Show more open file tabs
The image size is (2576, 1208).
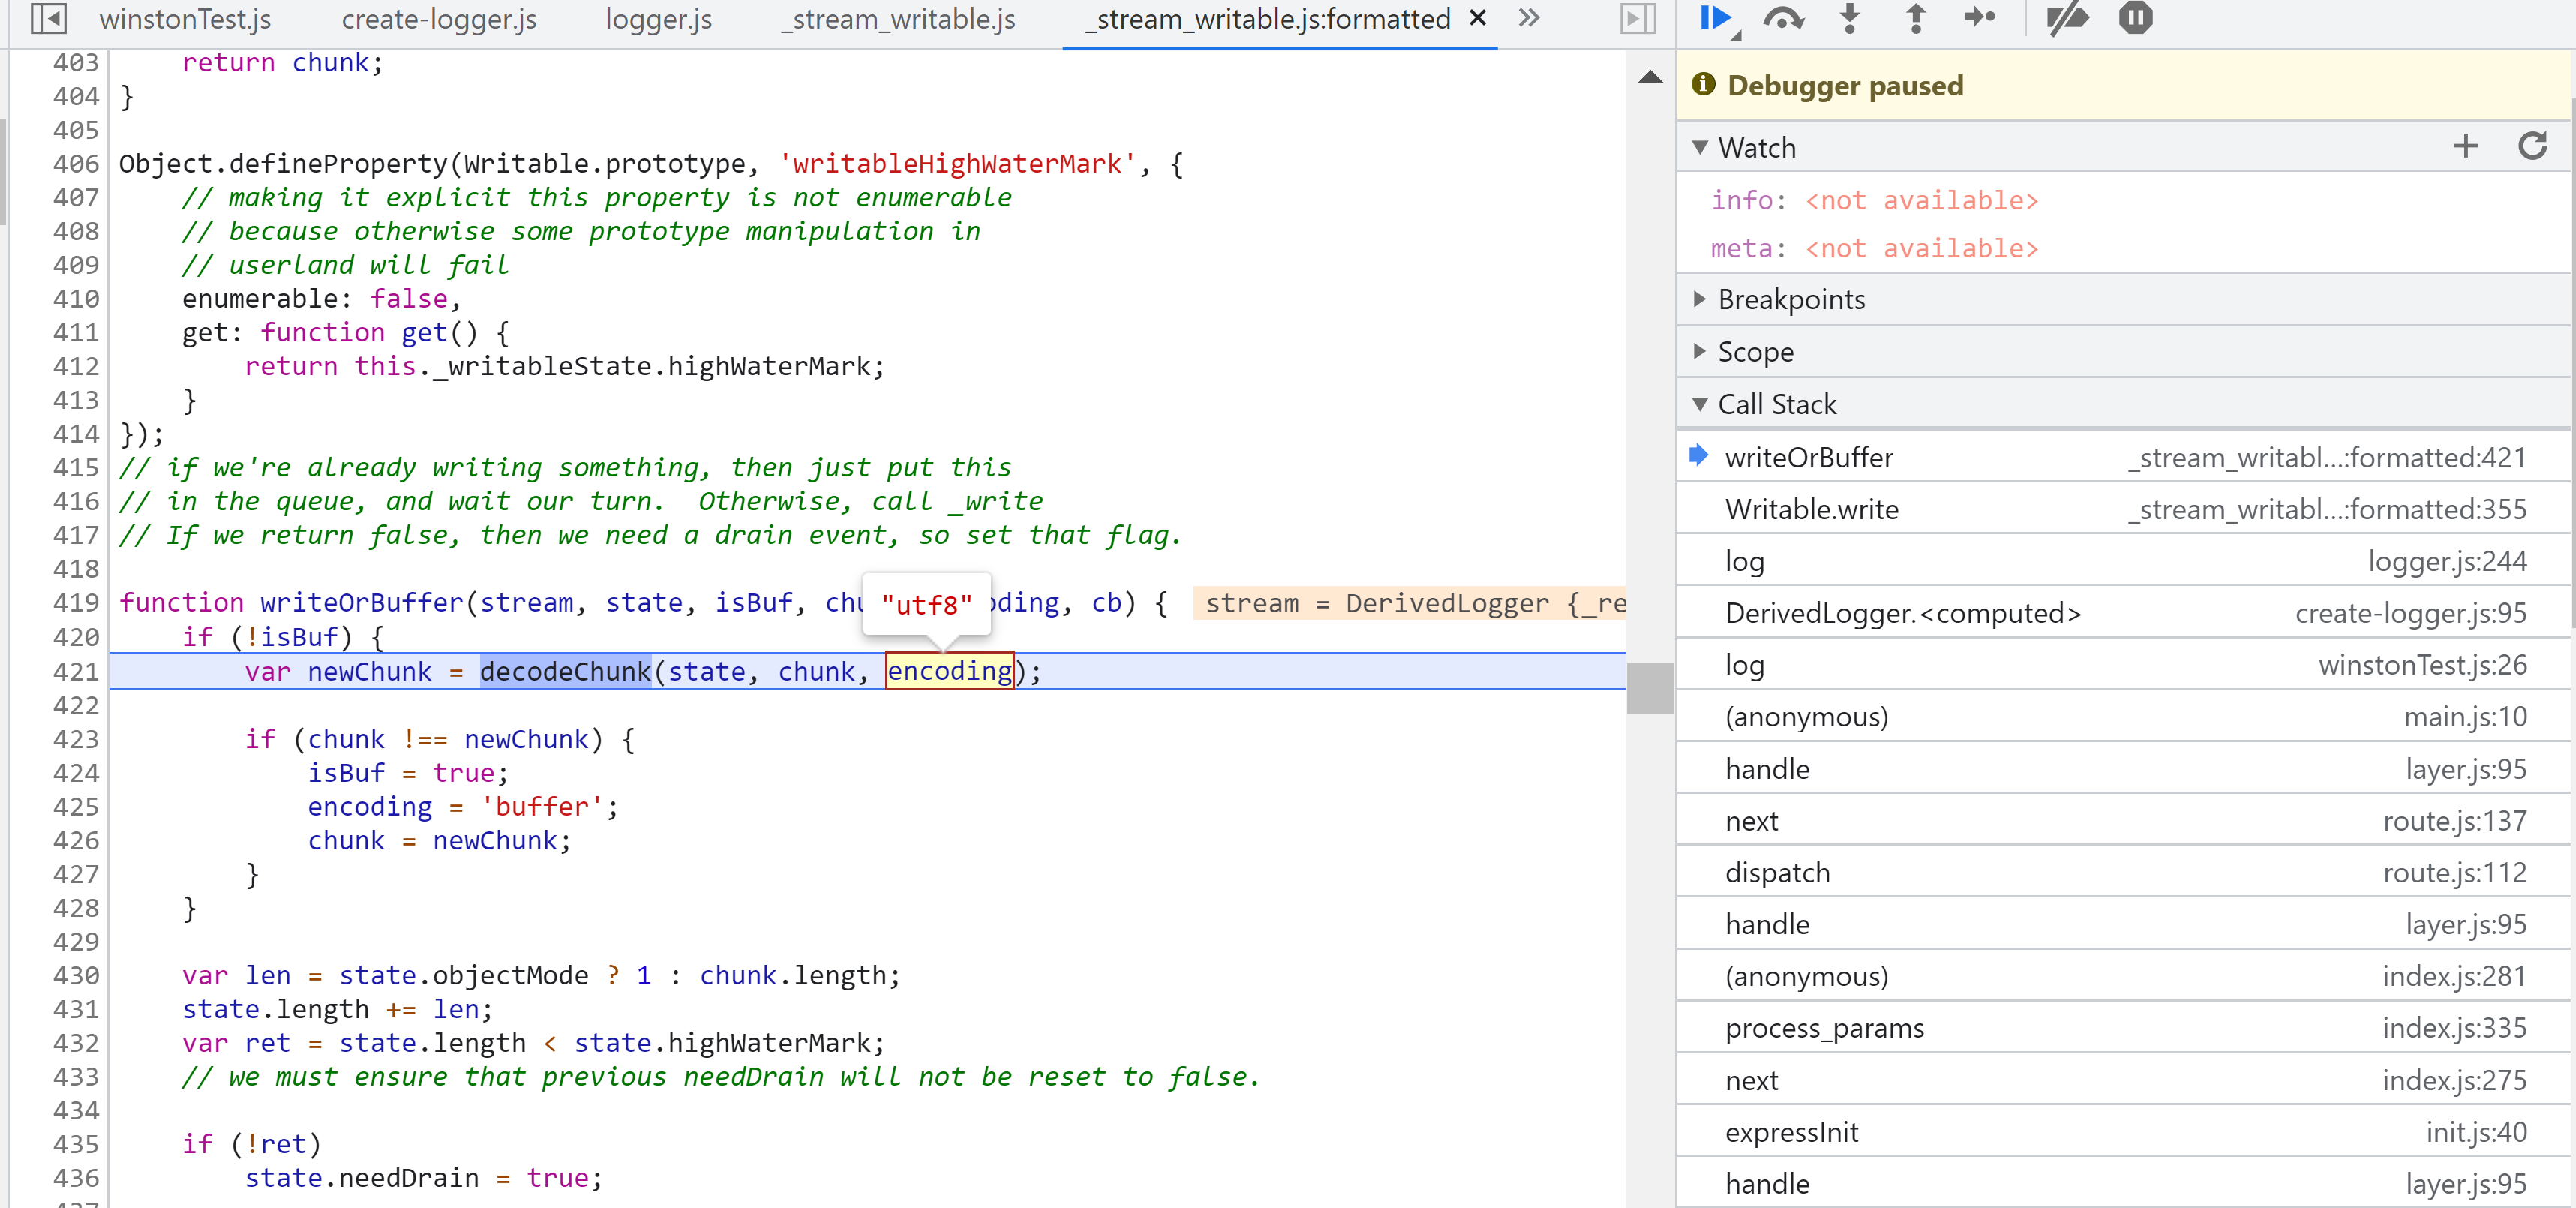tap(1528, 18)
